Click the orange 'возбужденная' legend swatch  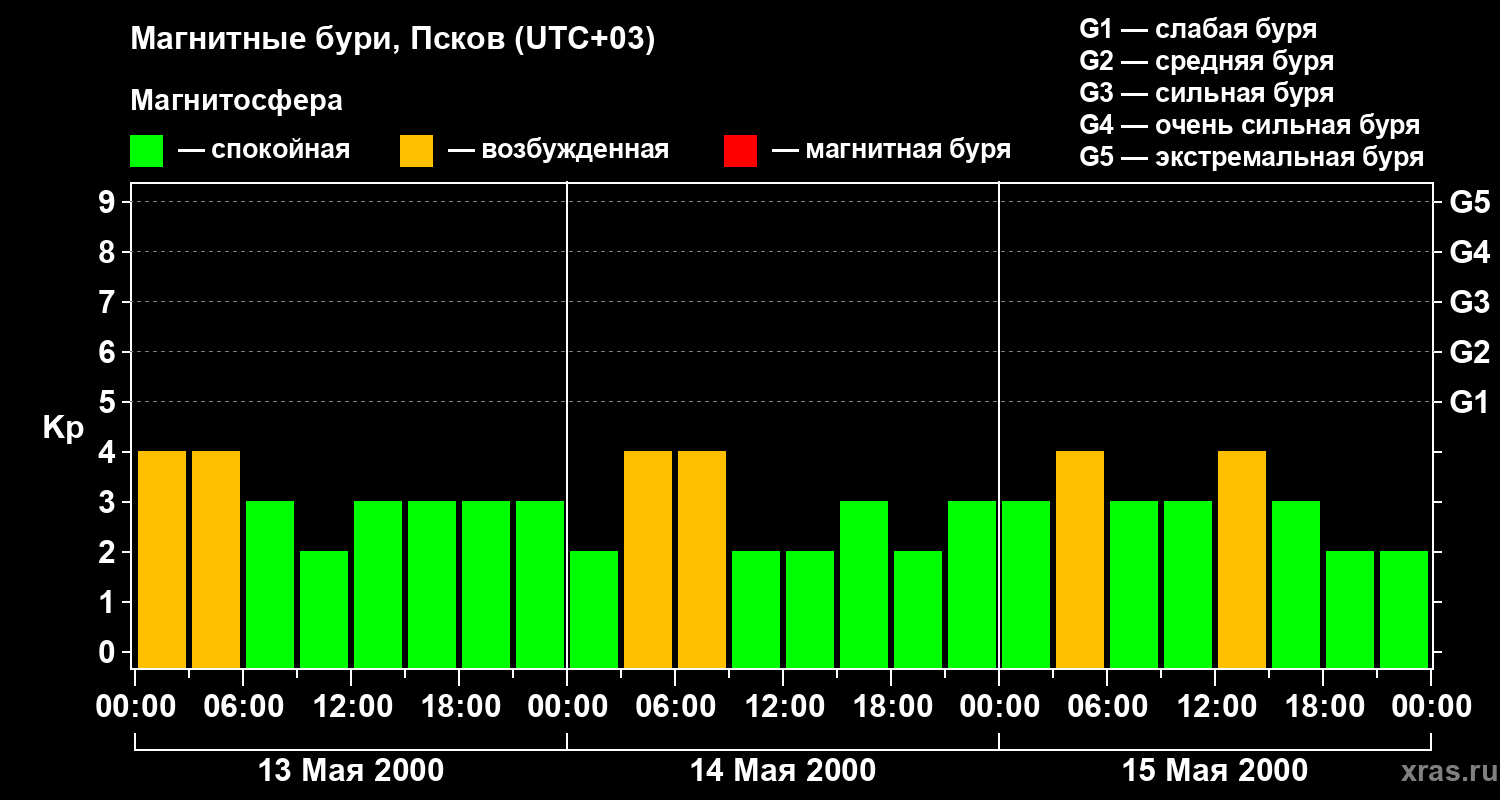pyautogui.click(x=416, y=151)
